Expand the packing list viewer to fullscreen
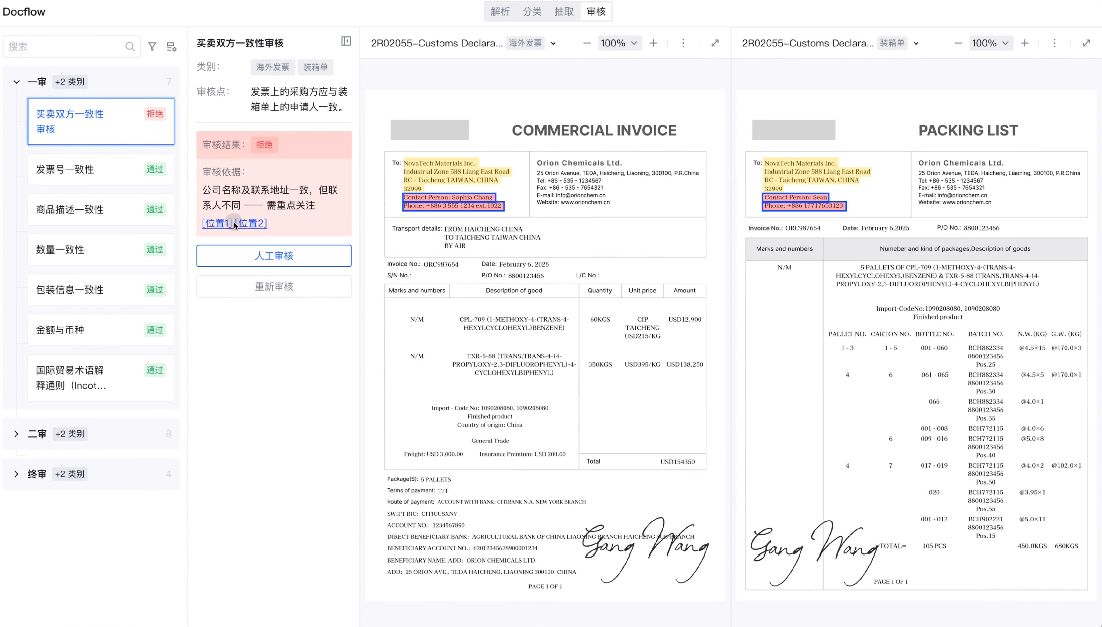Screen dimensions: 1102x627 [1086, 43]
